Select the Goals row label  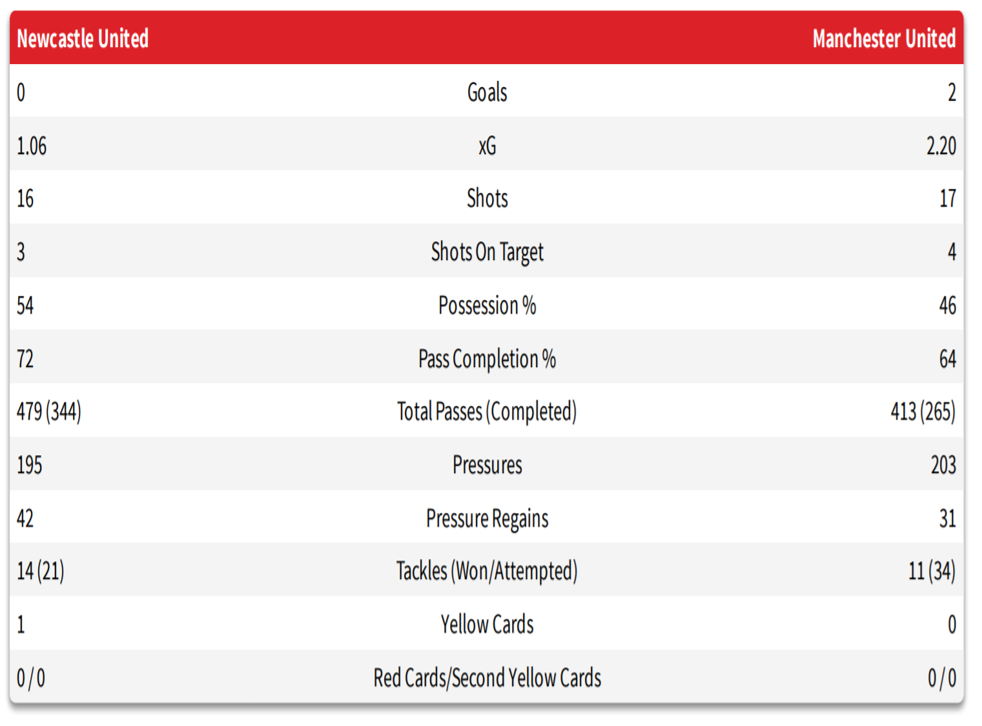[487, 93]
